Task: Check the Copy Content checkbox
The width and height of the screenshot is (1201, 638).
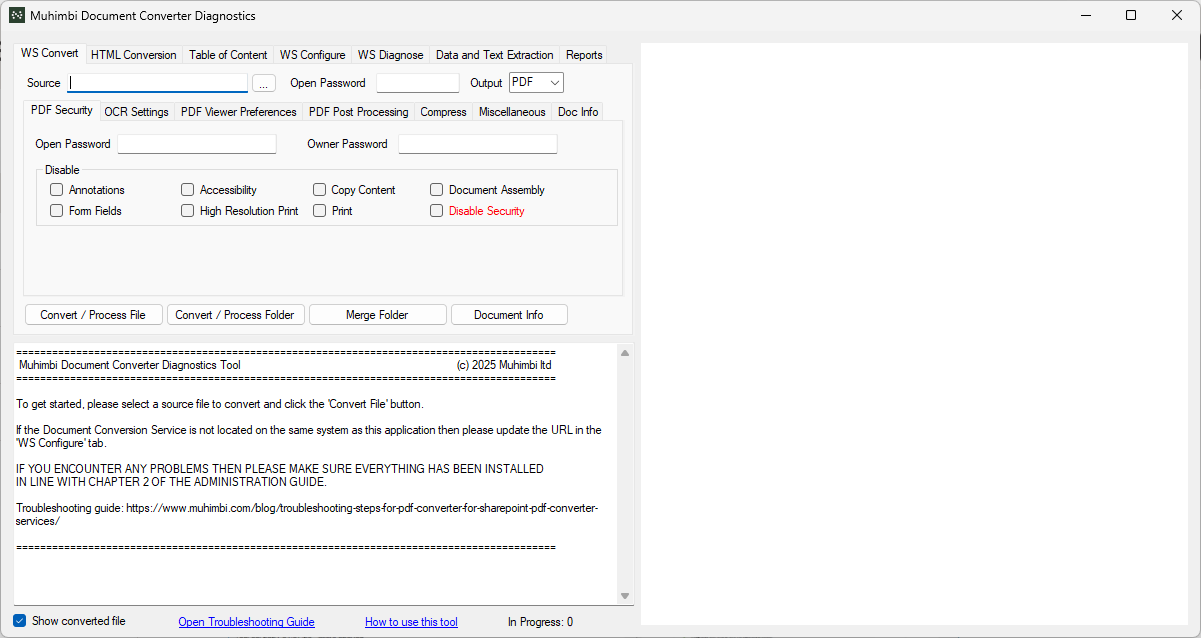Action: 320,190
